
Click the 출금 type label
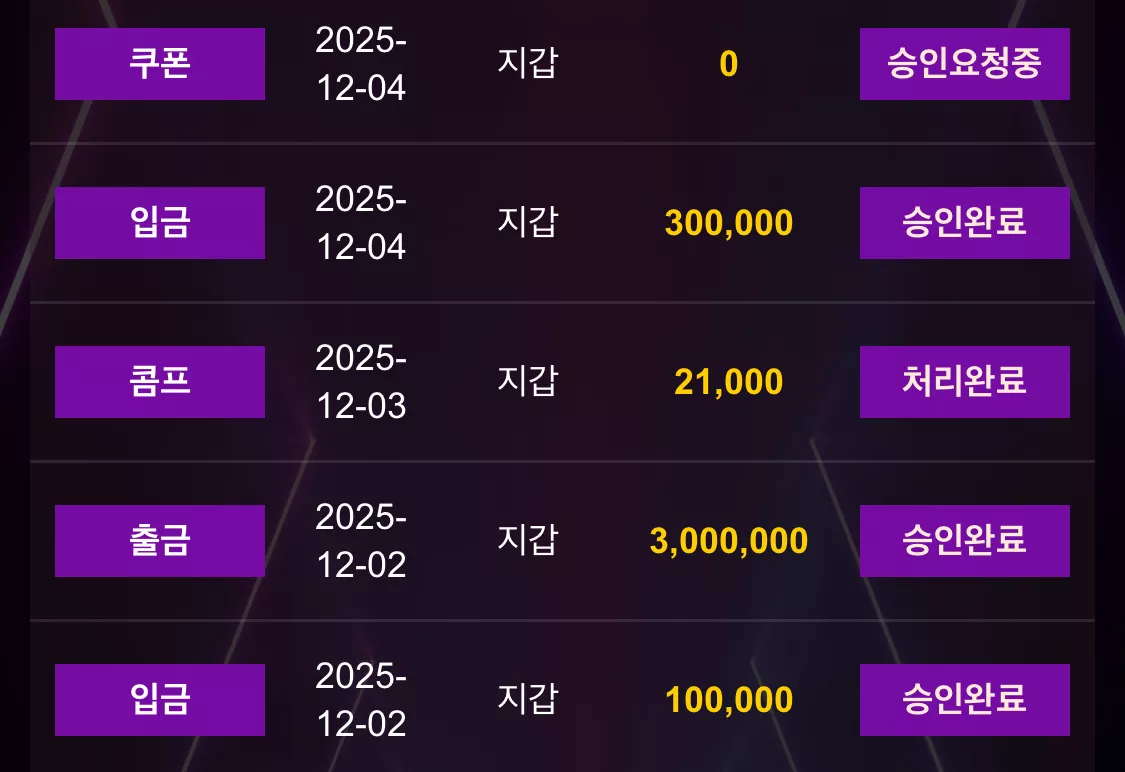160,541
